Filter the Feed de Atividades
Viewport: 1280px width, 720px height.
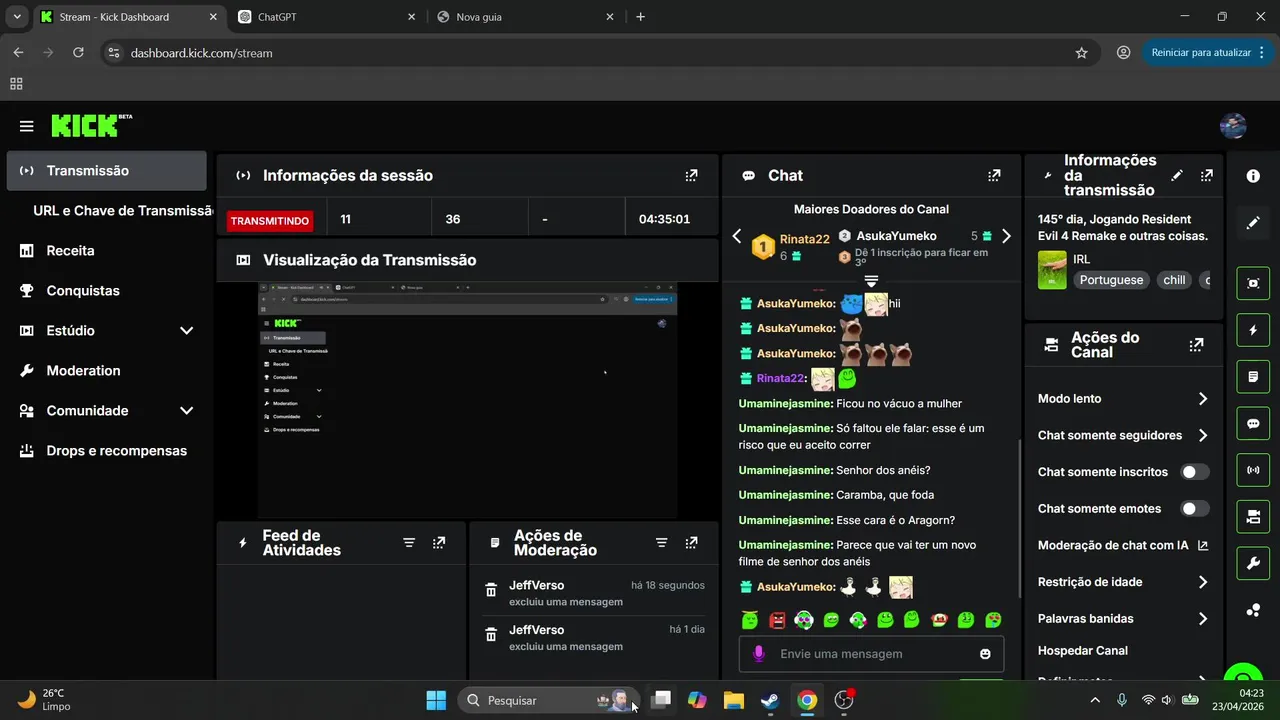[x=409, y=543]
